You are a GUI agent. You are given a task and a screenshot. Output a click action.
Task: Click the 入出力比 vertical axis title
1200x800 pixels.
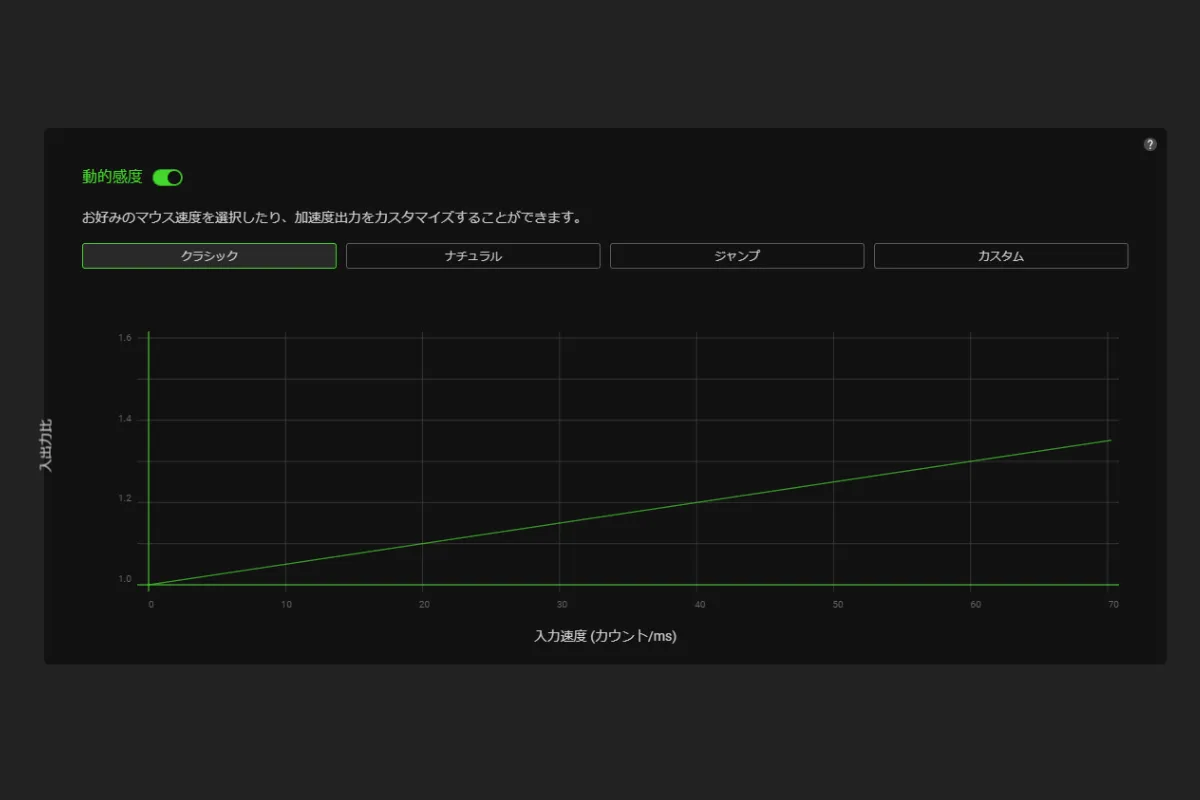46,446
